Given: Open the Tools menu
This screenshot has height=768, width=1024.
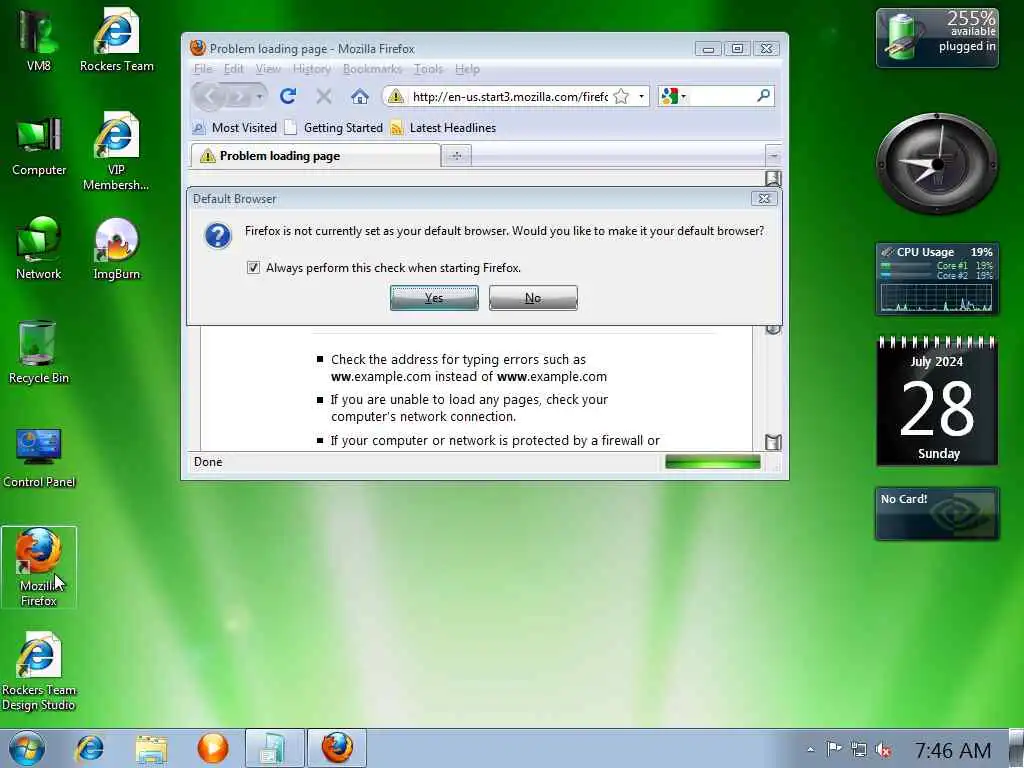Looking at the screenshot, I should click(428, 69).
